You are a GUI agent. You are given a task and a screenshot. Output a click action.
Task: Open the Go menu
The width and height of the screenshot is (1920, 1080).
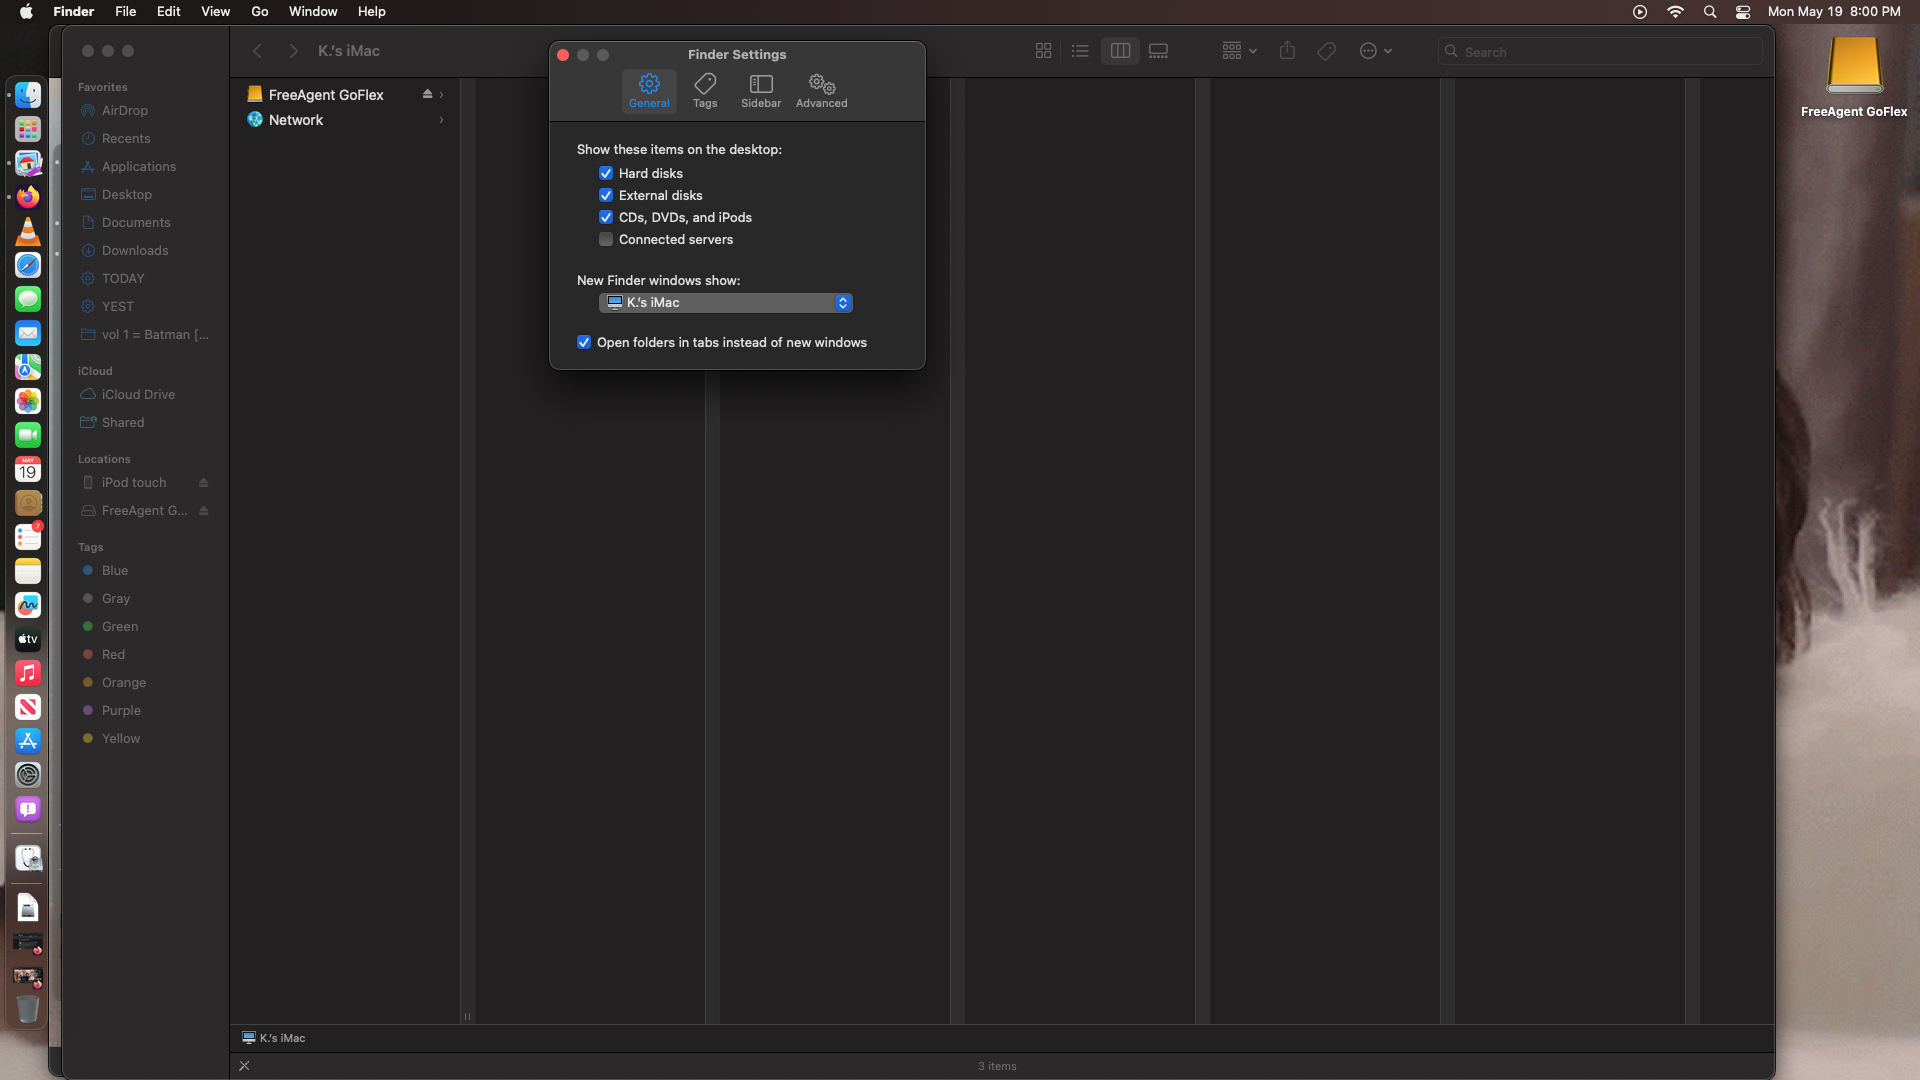(259, 11)
